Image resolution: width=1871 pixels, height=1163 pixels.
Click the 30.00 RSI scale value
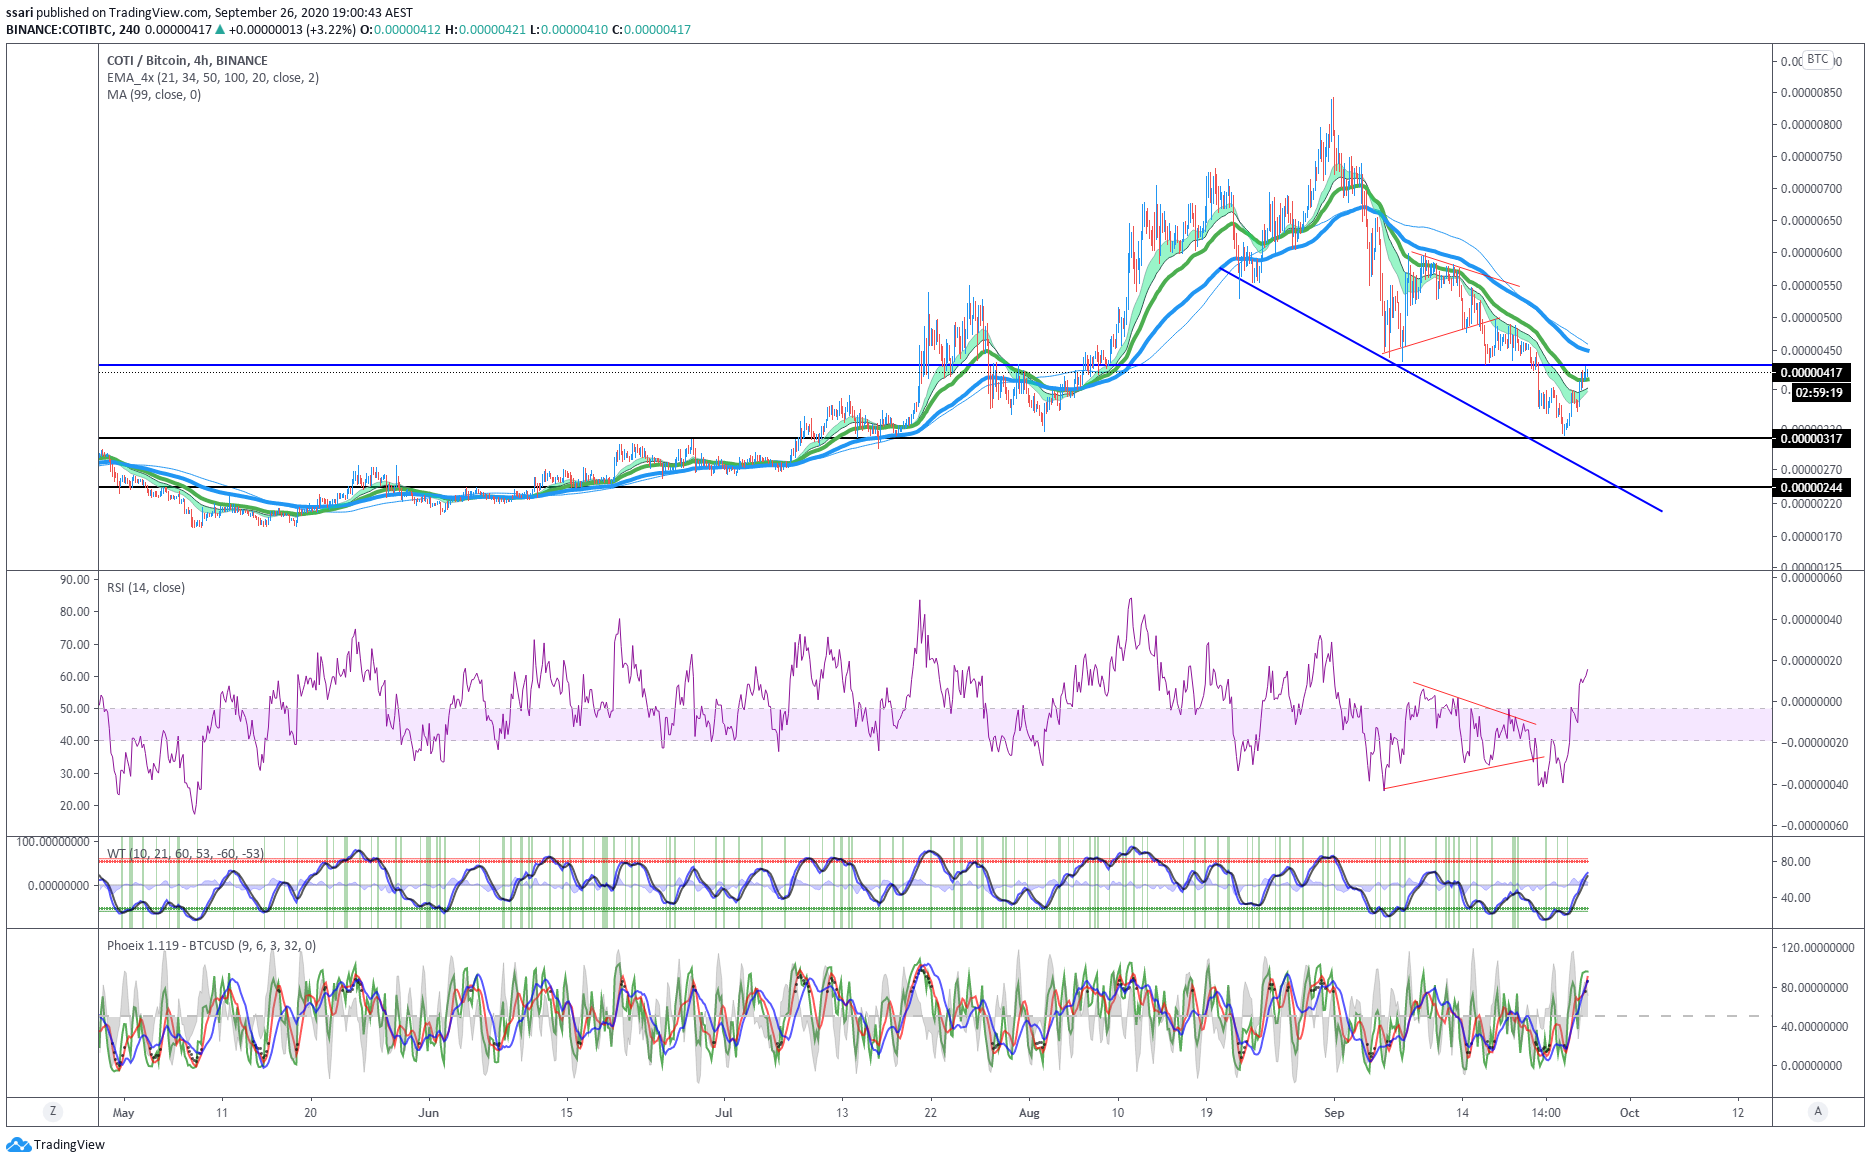pyautogui.click(x=75, y=773)
